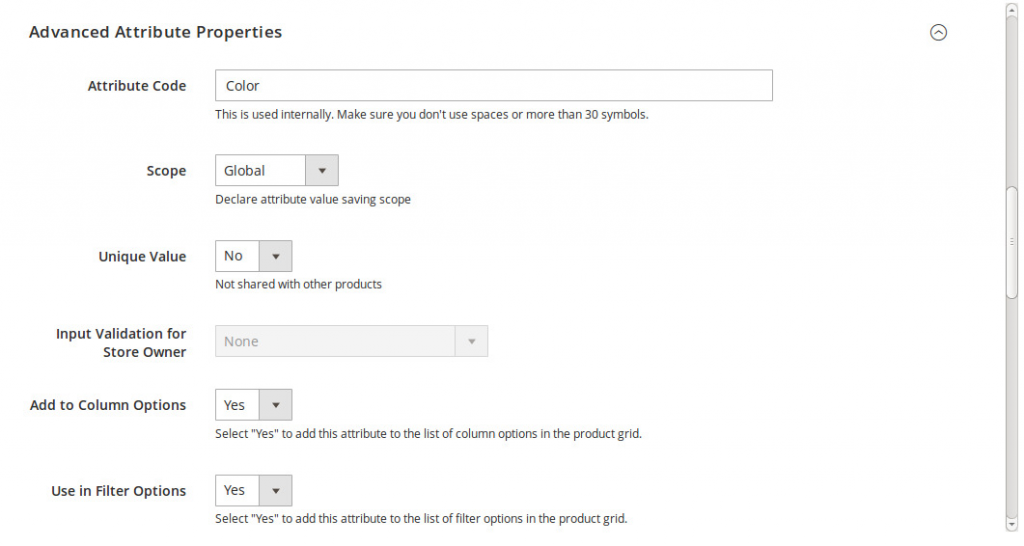
Task: Click the scrollbar down arrow
Action: point(1012,523)
